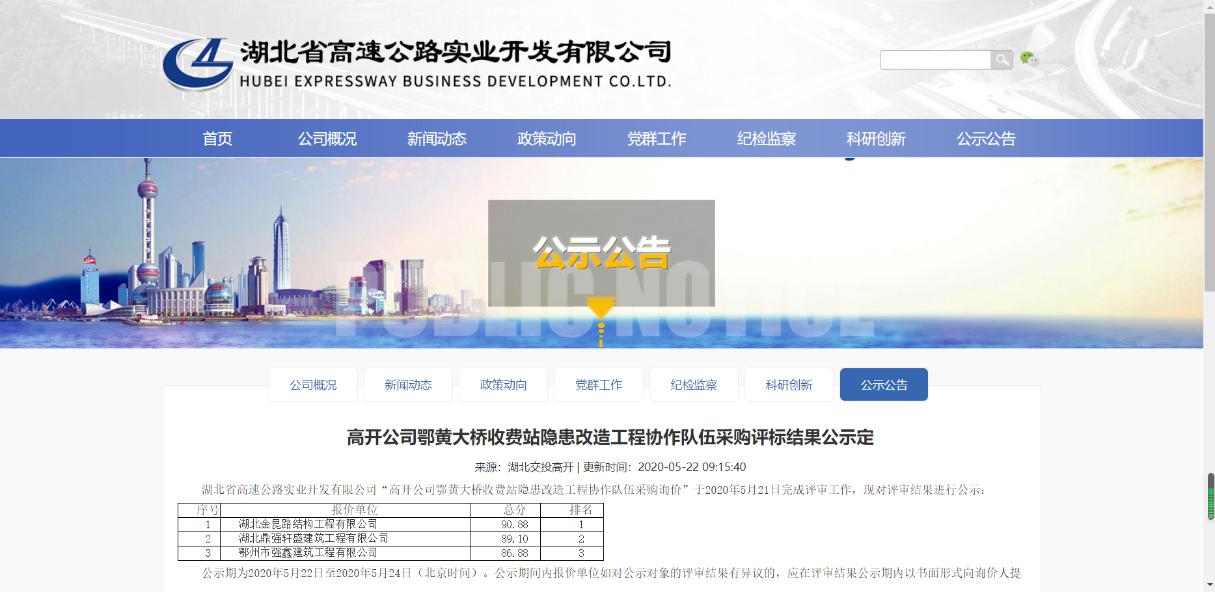Click the yellow down arrow in banner
Image resolution: width=1215 pixels, height=592 pixels.
point(600,309)
